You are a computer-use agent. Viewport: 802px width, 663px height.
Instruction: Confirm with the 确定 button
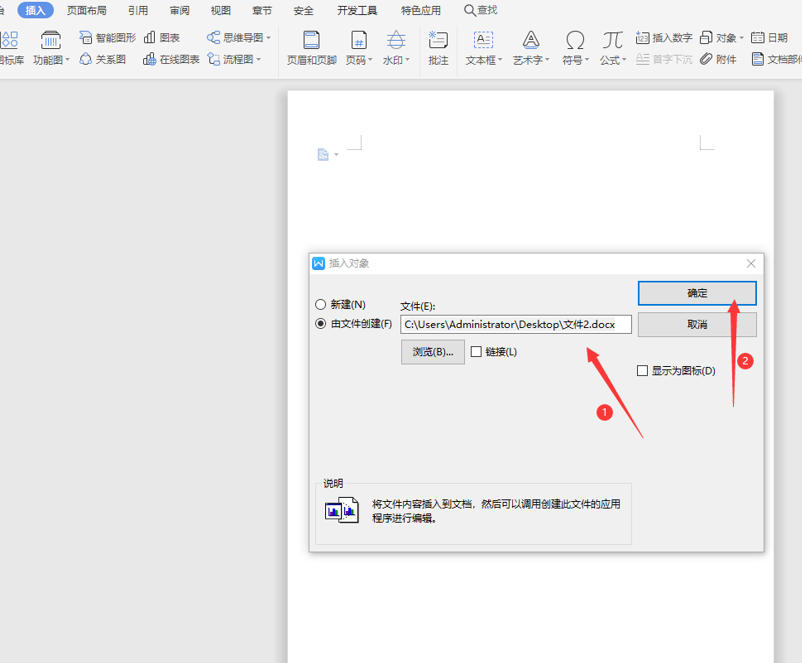coord(697,293)
